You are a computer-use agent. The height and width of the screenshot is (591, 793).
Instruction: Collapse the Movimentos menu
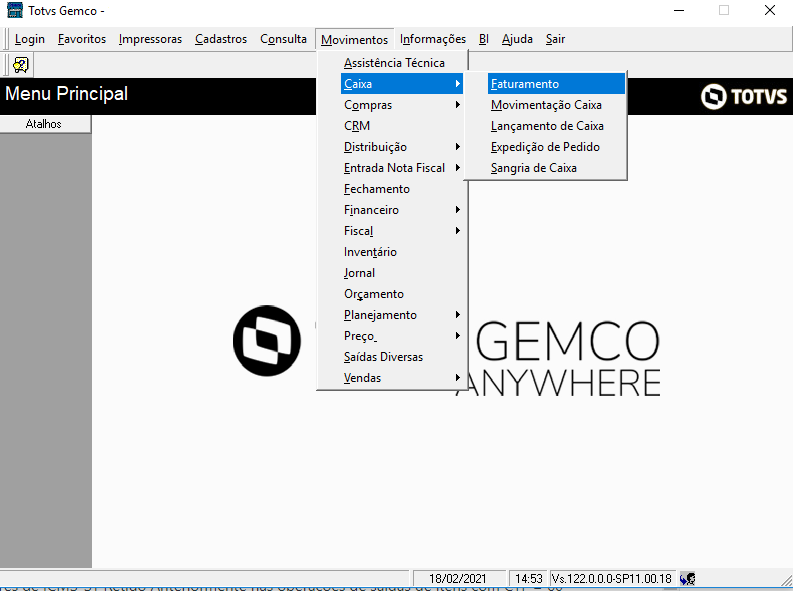point(354,39)
